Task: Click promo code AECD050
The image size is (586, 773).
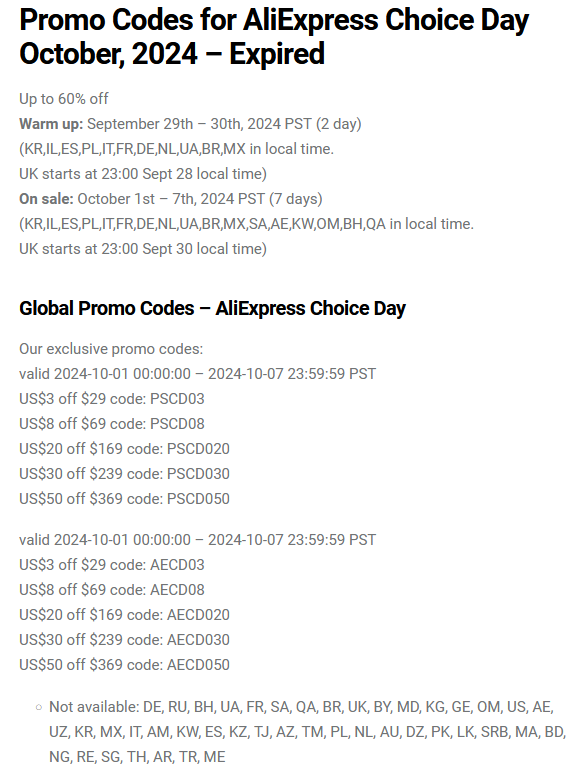Action: [x=198, y=665]
